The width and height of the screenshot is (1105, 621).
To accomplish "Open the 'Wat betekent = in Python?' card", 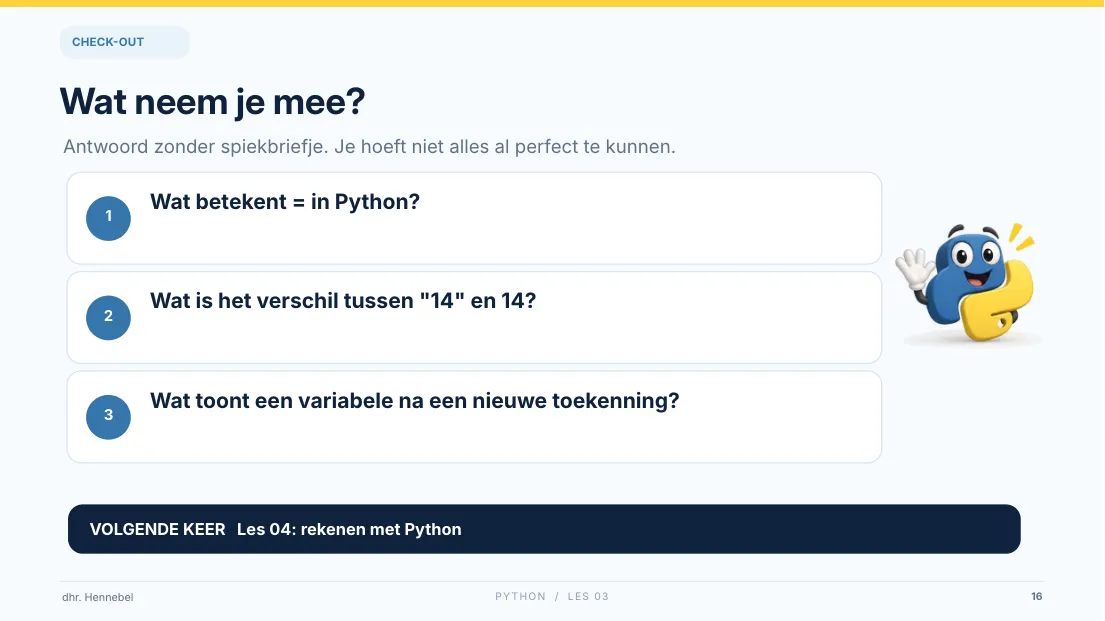I will point(474,218).
